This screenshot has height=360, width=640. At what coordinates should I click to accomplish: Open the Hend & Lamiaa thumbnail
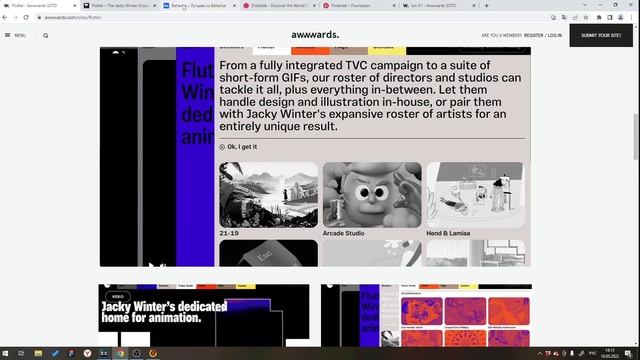[476, 195]
